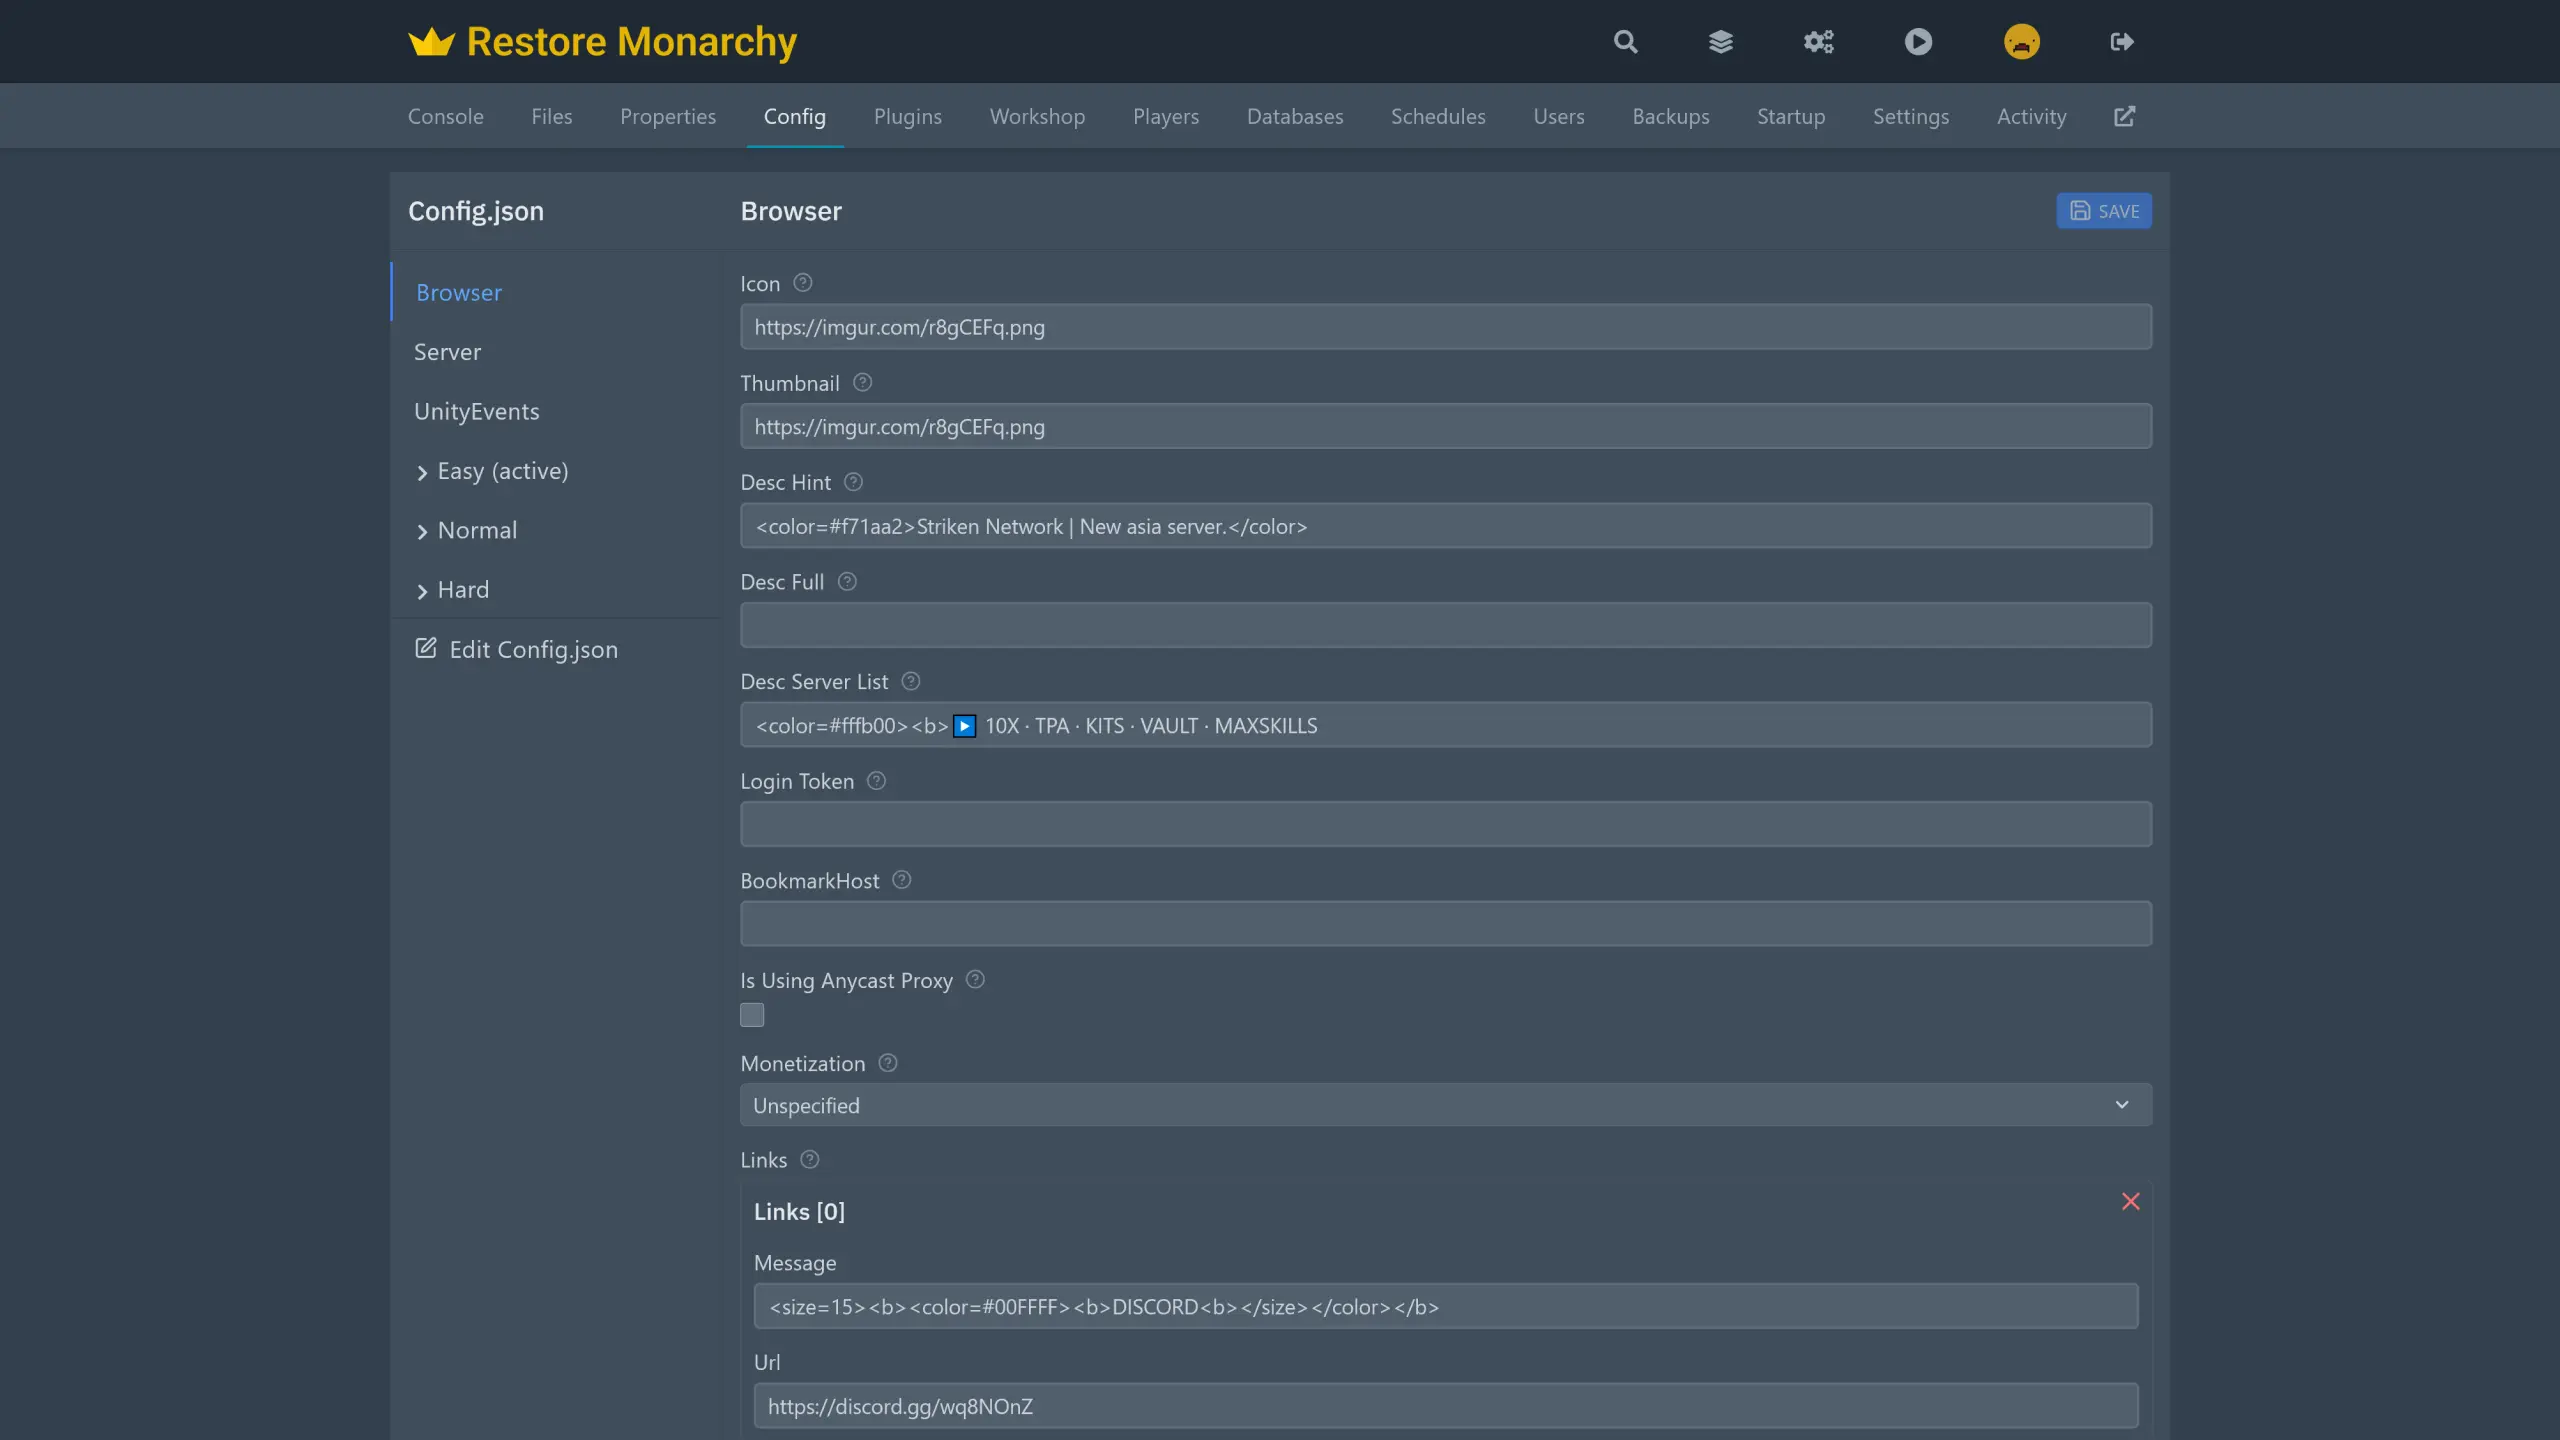This screenshot has height=1440, width=2560.
Task: Show help for the Icon field
Action: tap(802, 283)
